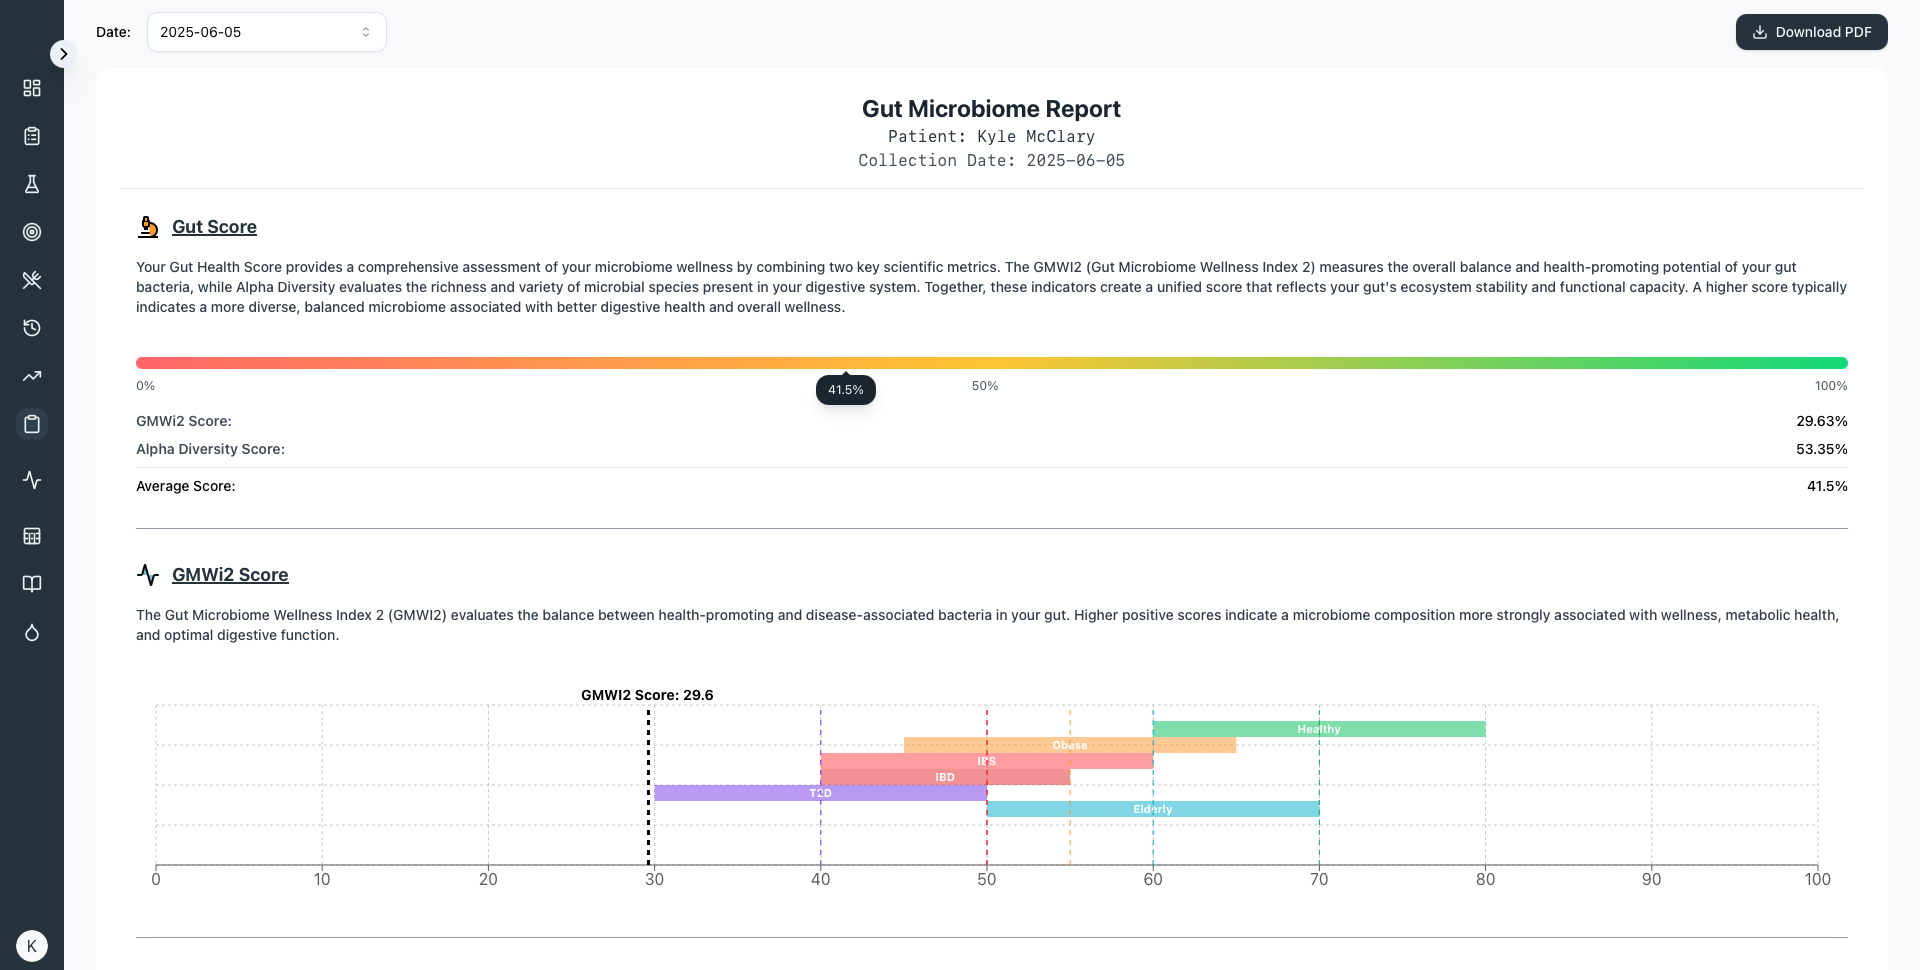Select the highlighted clipboard report icon
Image resolution: width=1920 pixels, height=970 pixels.
32,424
